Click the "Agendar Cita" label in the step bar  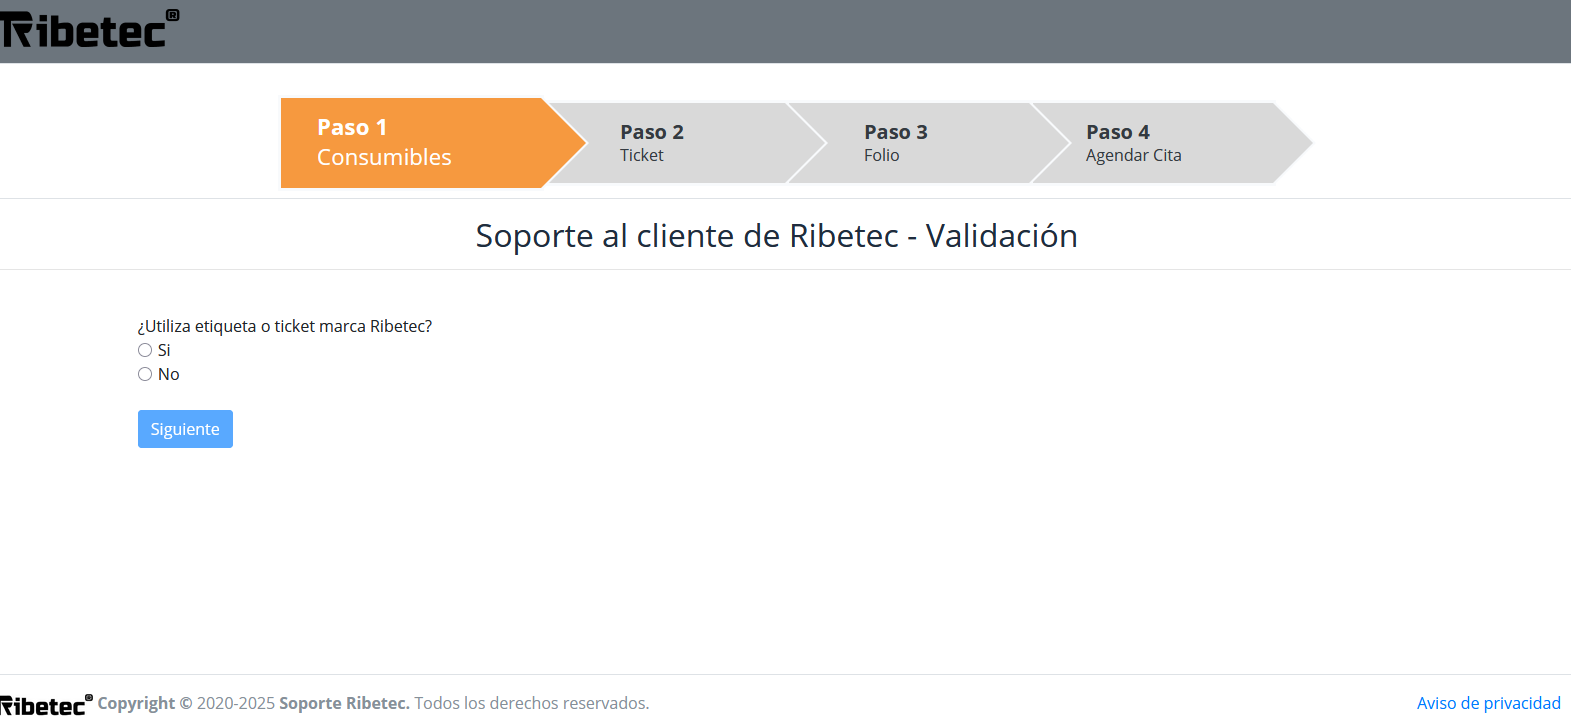pyautogui.click(x=1133, y=155)
